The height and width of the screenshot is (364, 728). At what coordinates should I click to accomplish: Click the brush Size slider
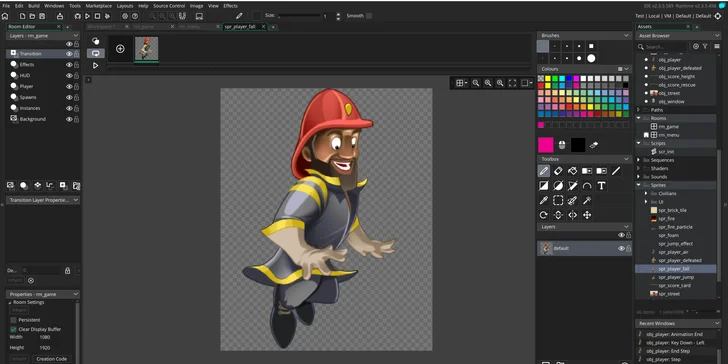299,16
